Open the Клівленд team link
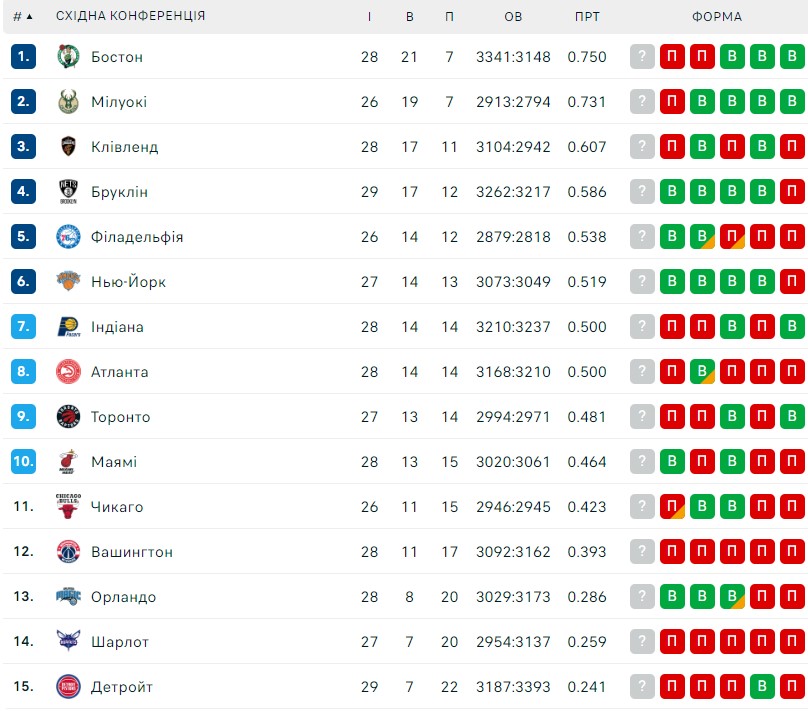The height and width of the screenshot is (711, 808). [125, 147]
